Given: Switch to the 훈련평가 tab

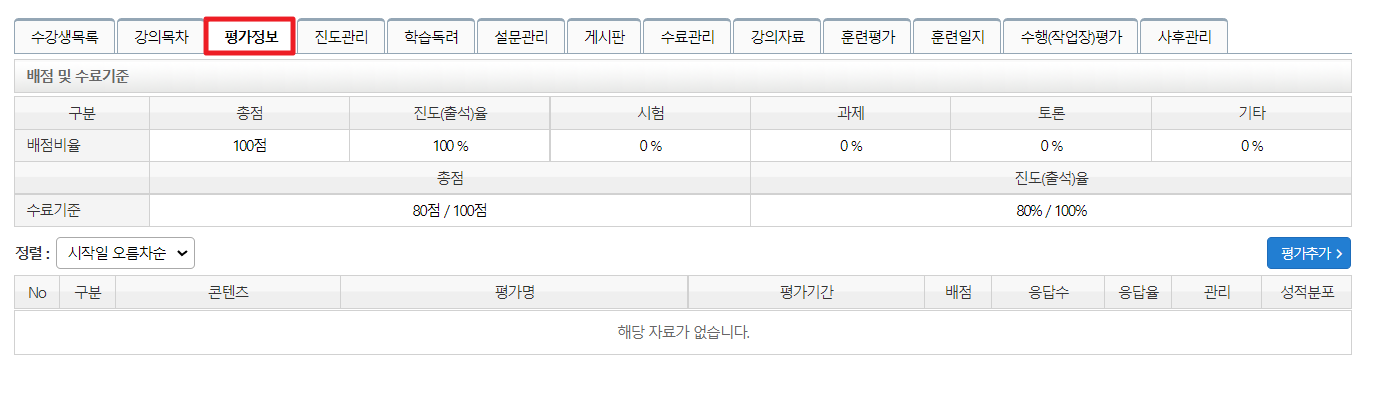Looking at the screenshot, I should coord(867,38).
